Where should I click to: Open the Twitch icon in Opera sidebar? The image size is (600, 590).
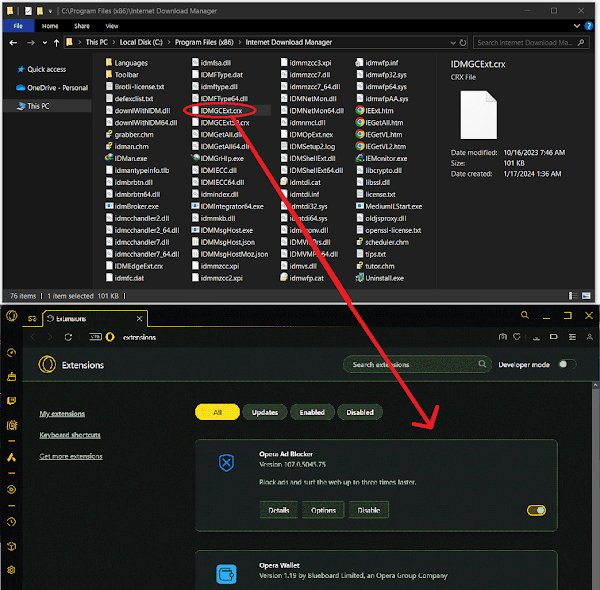pos(11,401)
